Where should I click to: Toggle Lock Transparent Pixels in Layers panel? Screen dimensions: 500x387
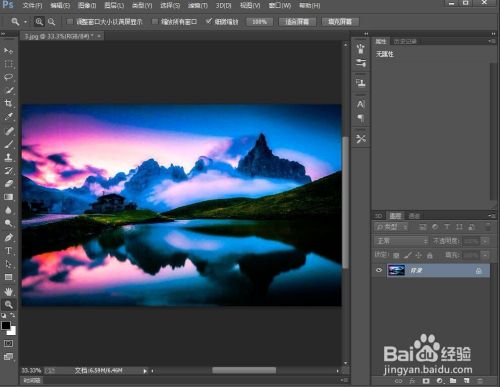[396, 255]
